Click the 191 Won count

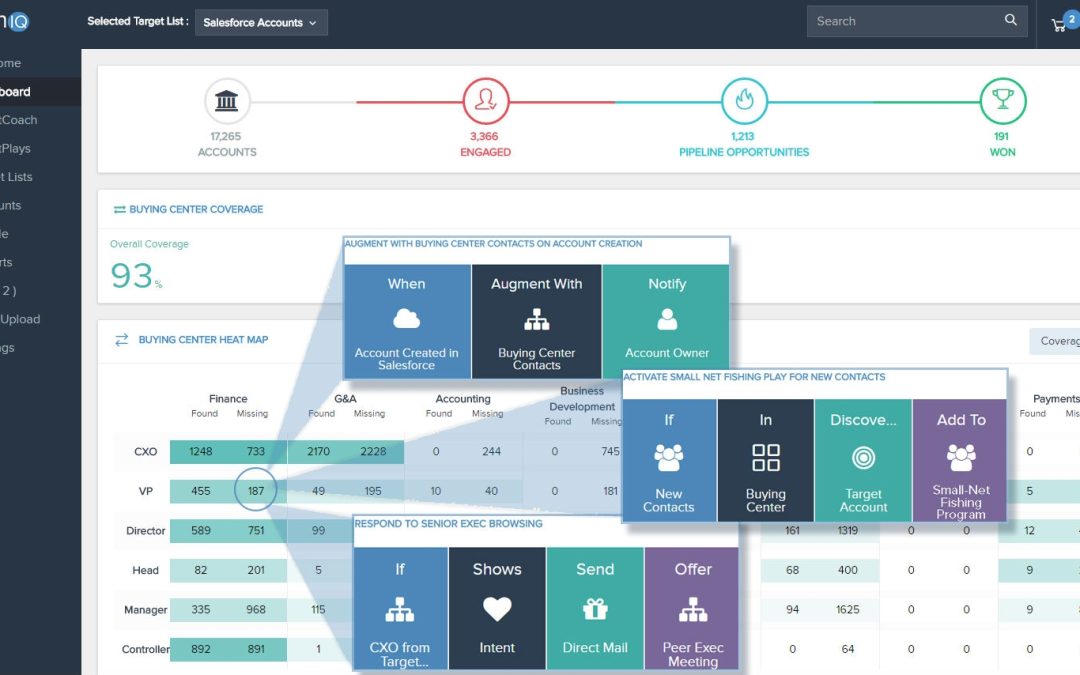[x=1001, y=136]
